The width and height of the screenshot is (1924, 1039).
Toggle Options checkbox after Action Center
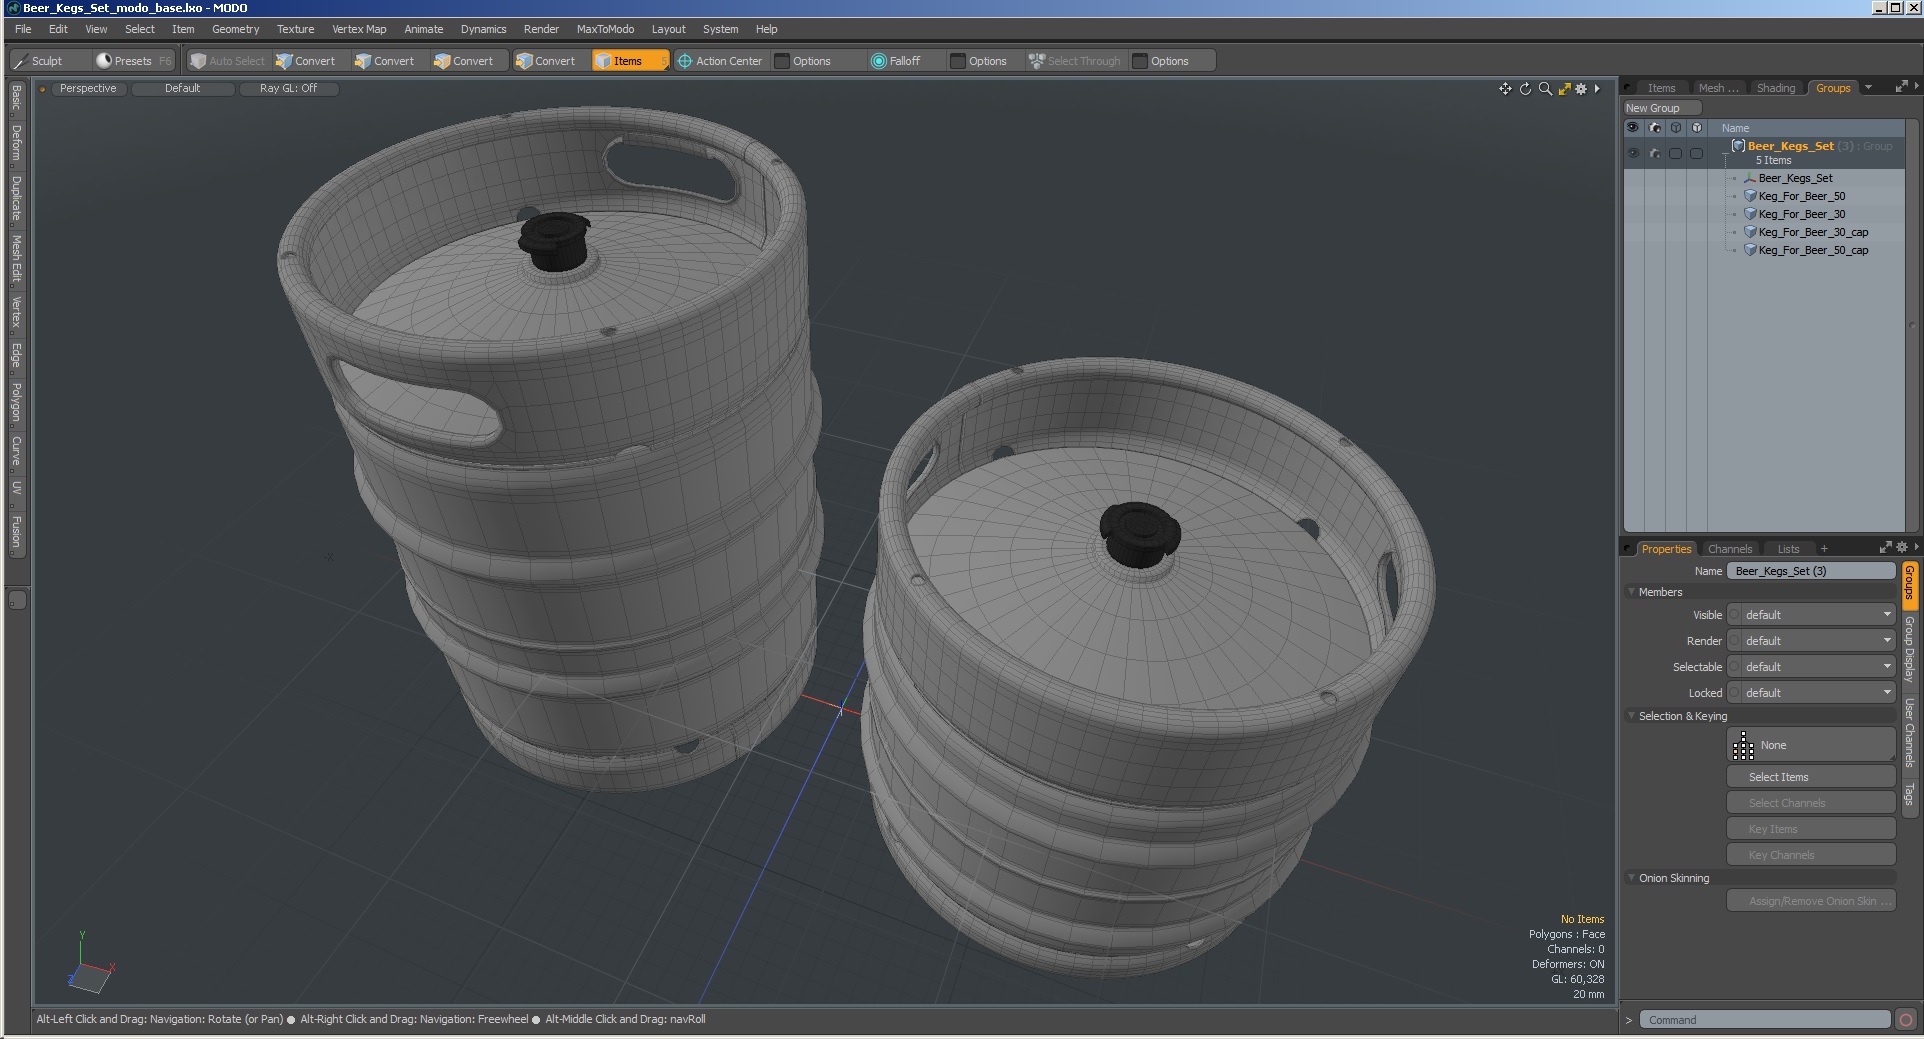(782, 61)
